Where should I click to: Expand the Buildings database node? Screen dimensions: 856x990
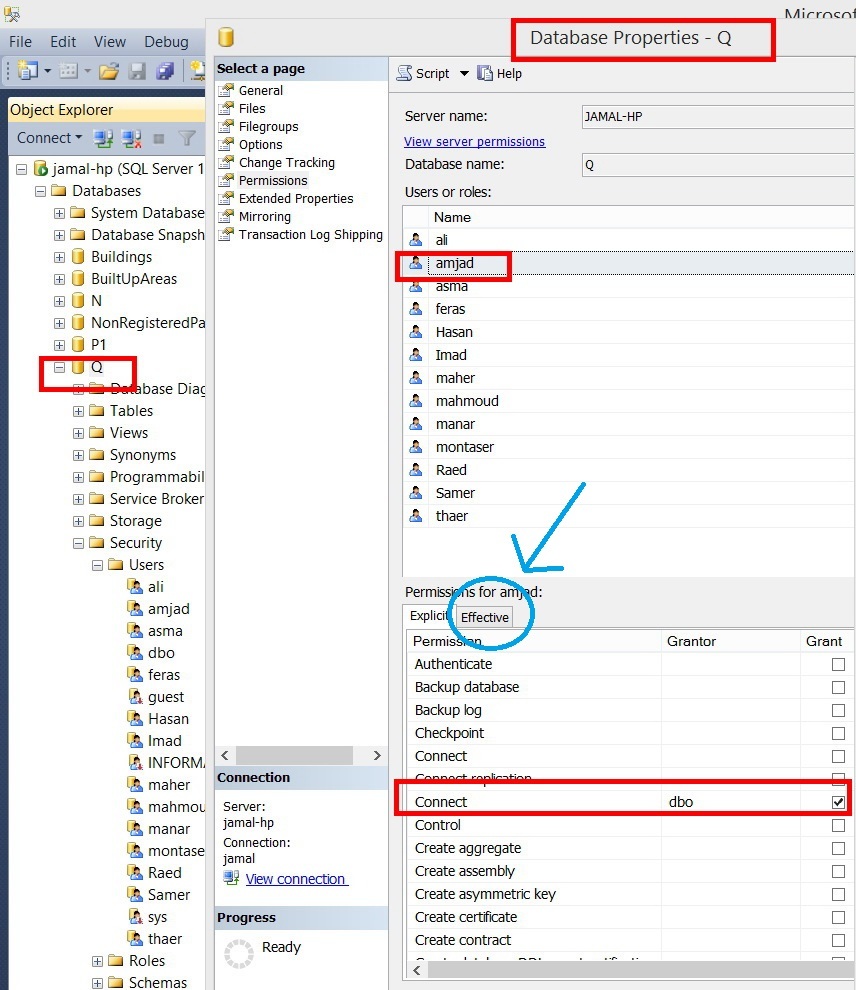point(59,258)
